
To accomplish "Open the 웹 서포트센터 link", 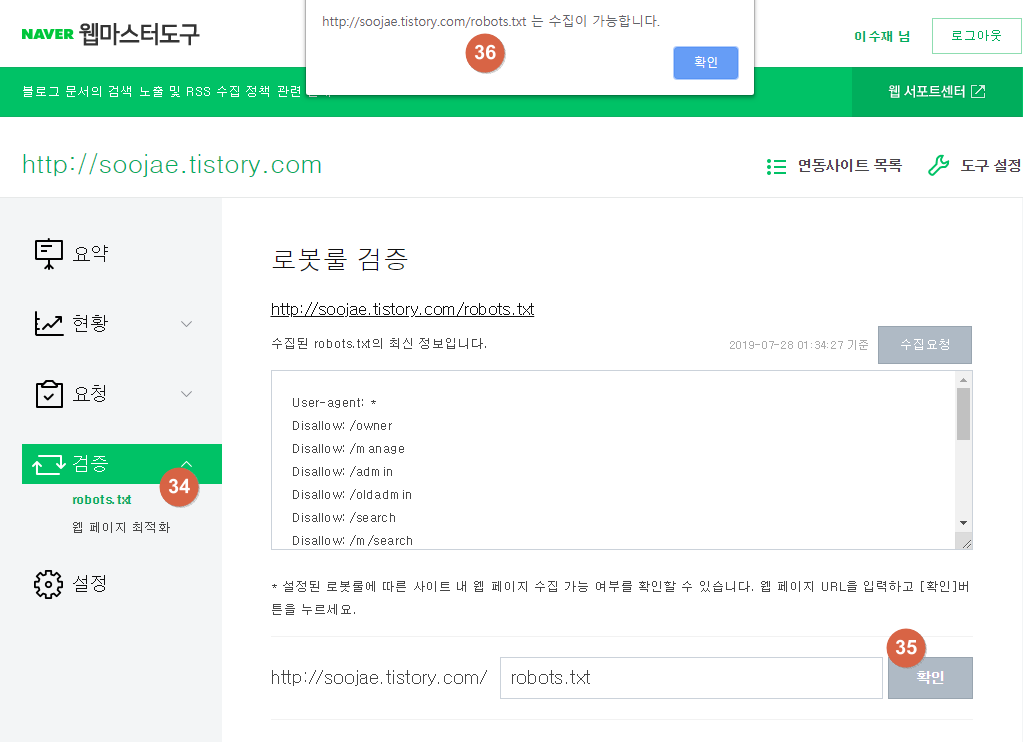I will click(x=937, y=91).
